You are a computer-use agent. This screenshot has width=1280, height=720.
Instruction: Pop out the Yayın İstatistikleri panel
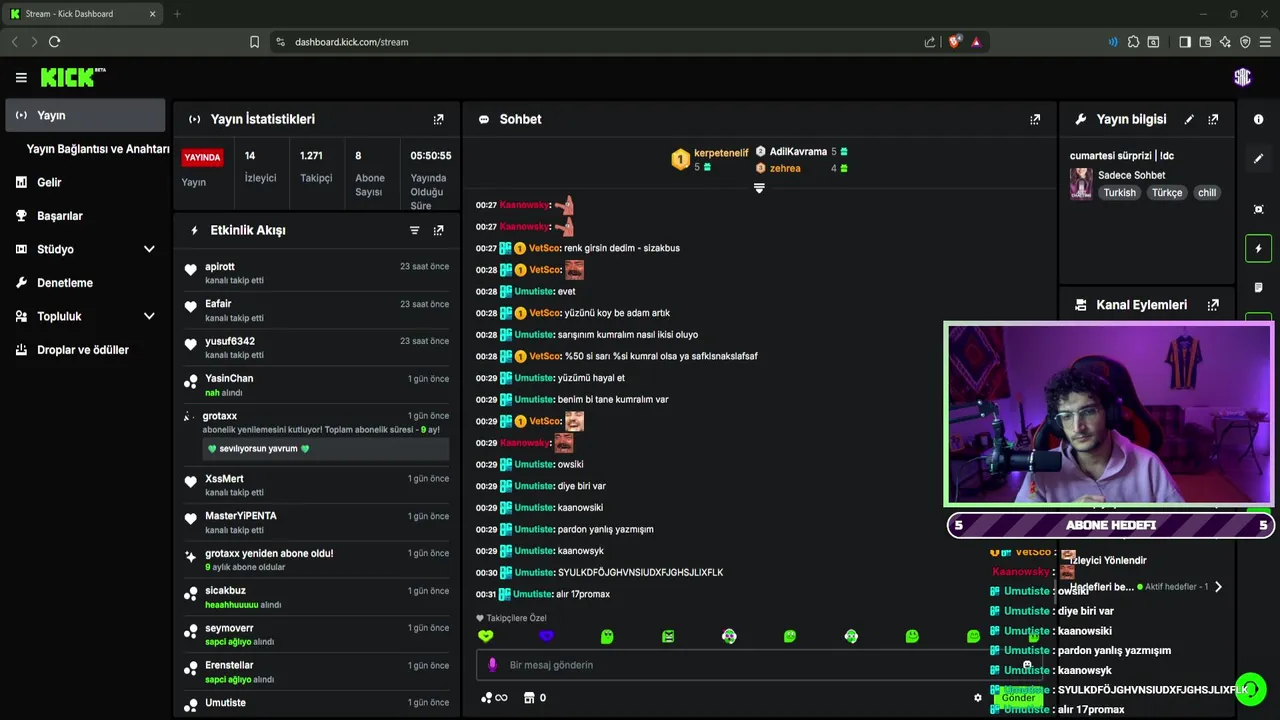438,119
